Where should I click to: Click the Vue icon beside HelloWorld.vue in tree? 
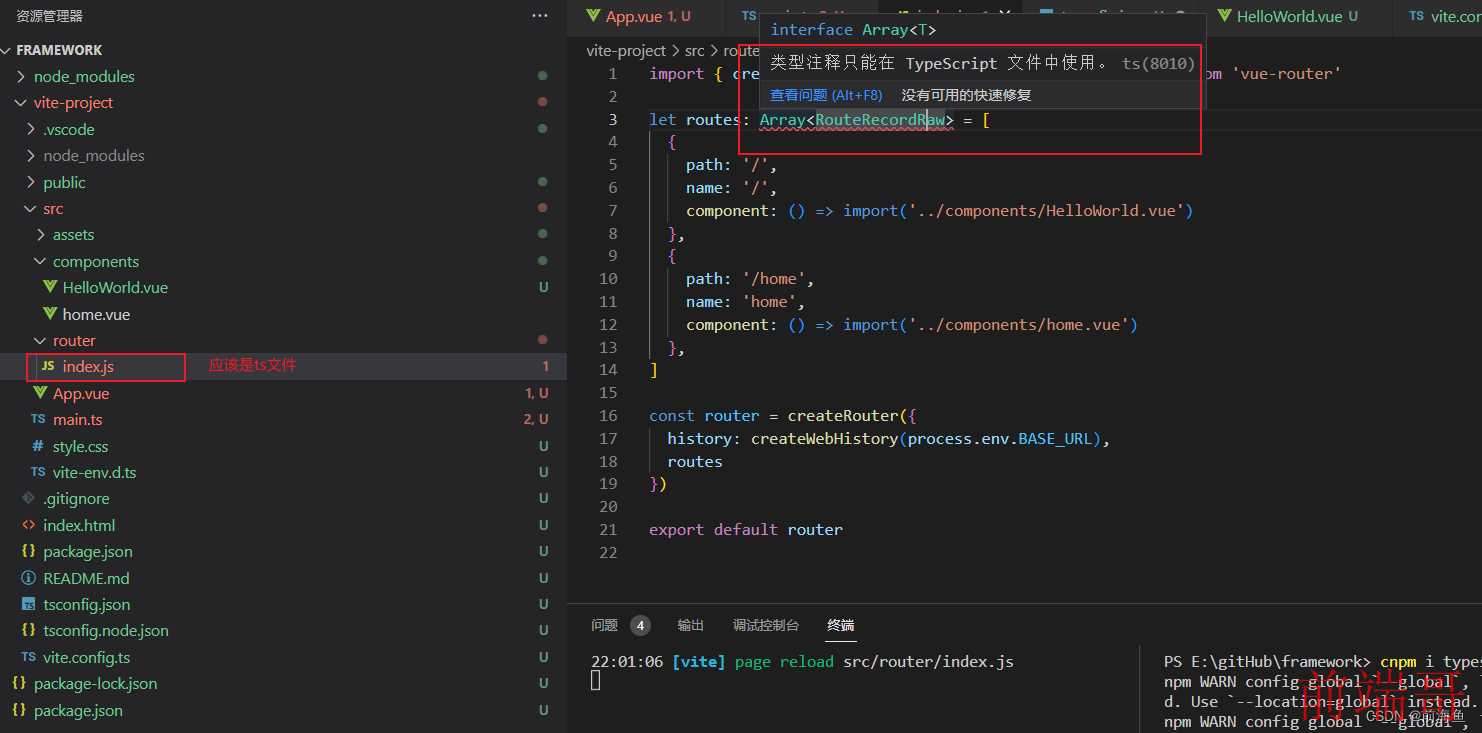point(50,287)
